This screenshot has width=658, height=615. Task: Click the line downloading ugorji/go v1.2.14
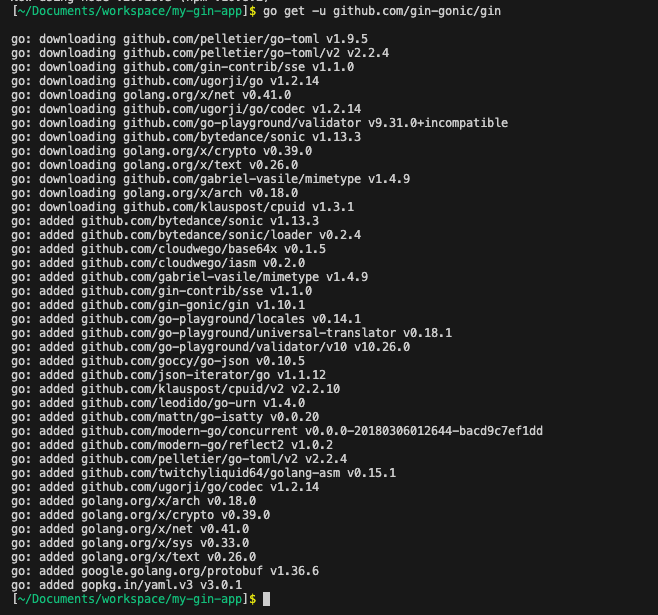(x=165, y=81)
